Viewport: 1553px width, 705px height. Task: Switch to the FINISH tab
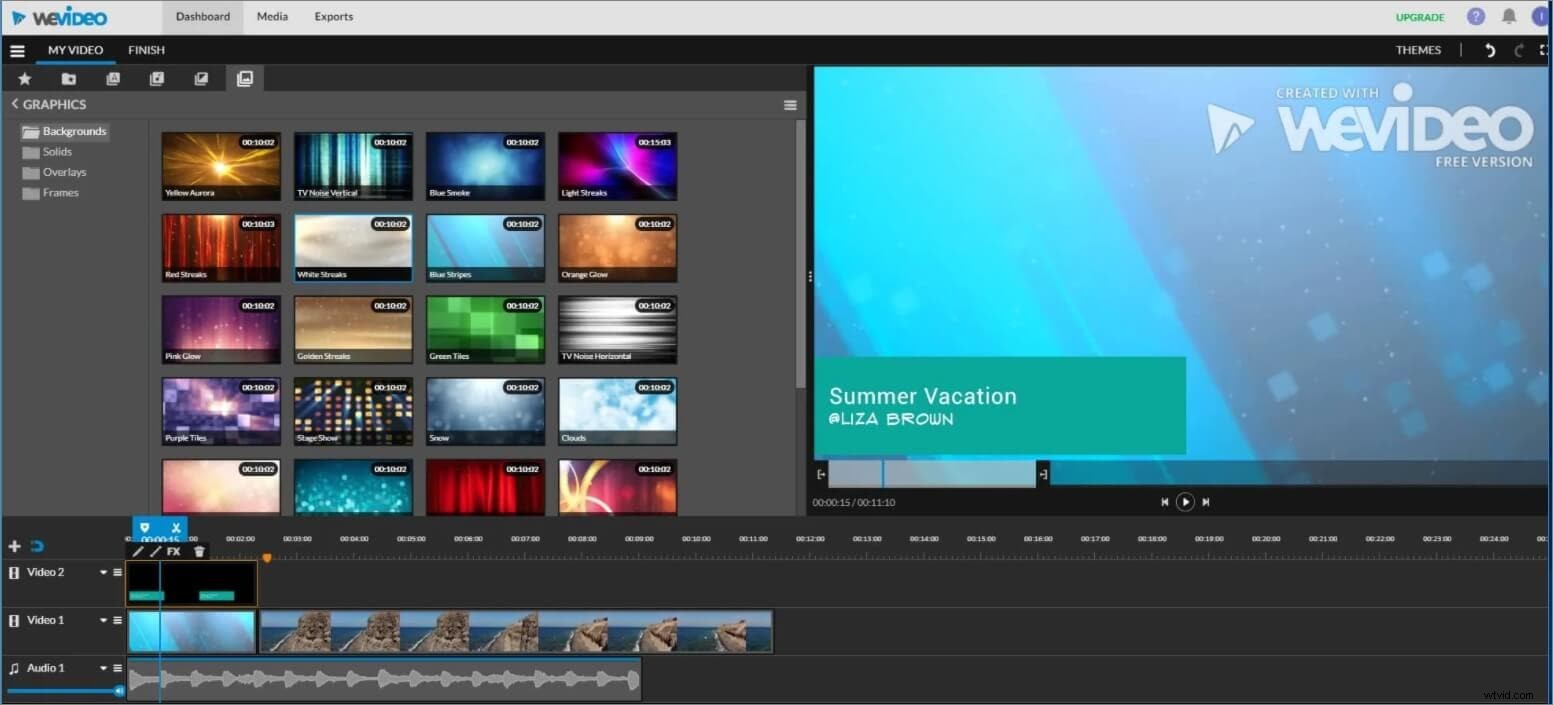146,50
